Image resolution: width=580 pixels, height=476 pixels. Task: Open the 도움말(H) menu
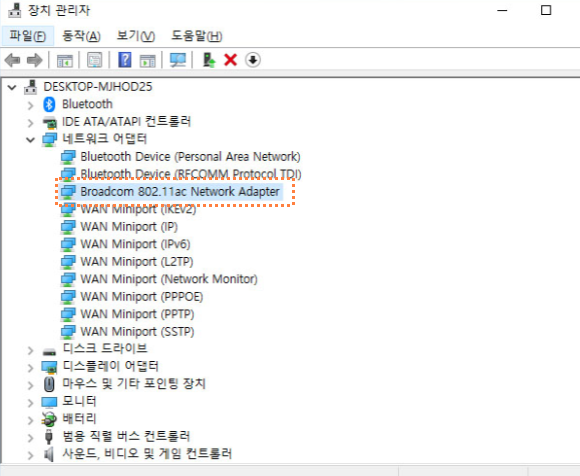196,36
